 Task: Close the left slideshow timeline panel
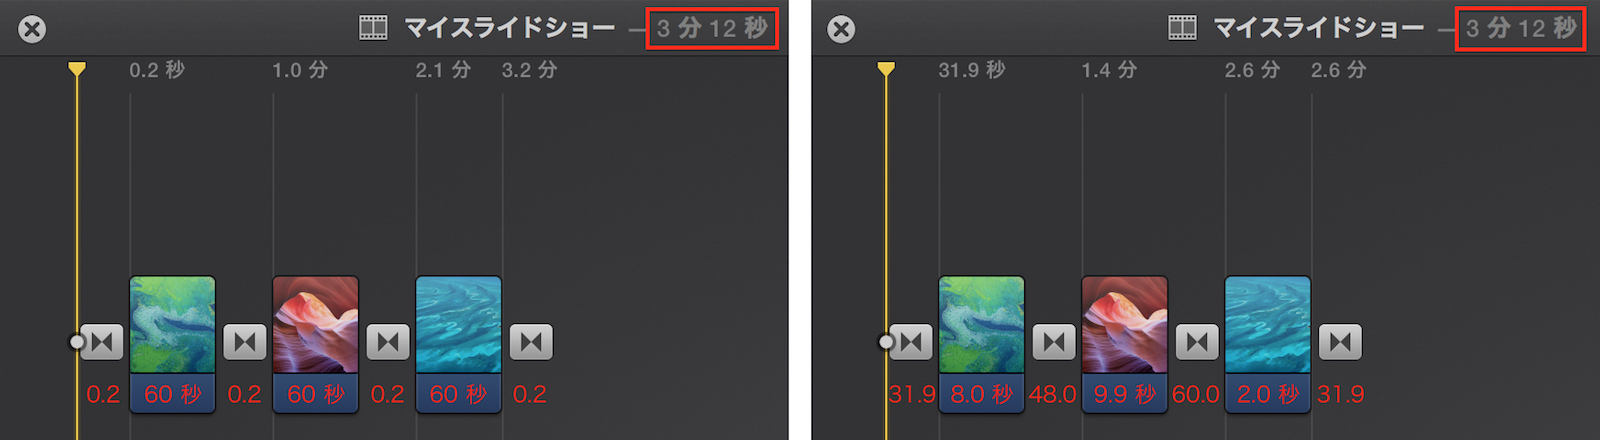click(32, 29)
